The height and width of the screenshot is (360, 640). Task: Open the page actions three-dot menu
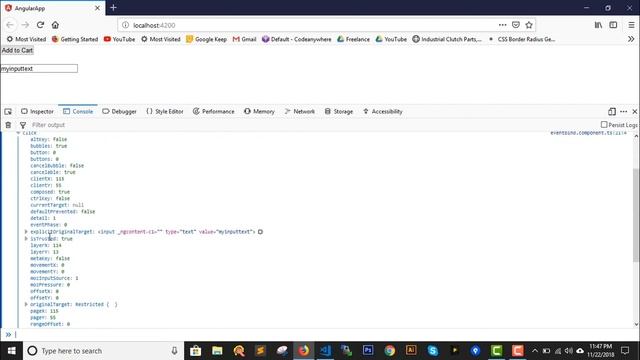[x=502, y=25]
